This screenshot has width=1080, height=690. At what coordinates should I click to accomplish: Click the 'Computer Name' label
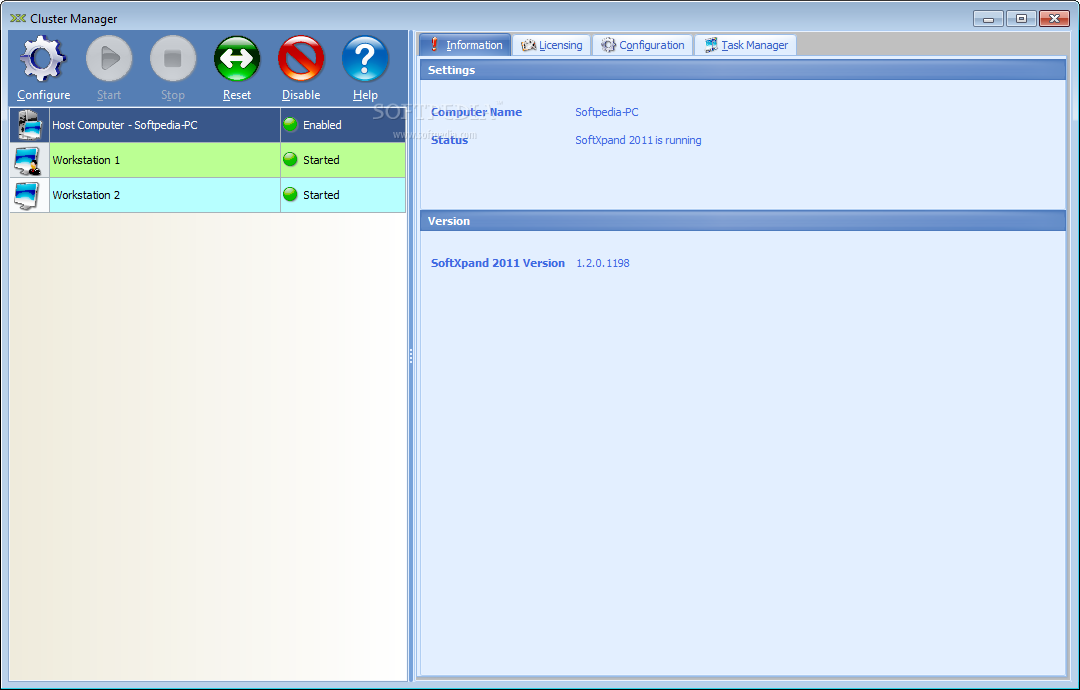(x=477, y=112)
